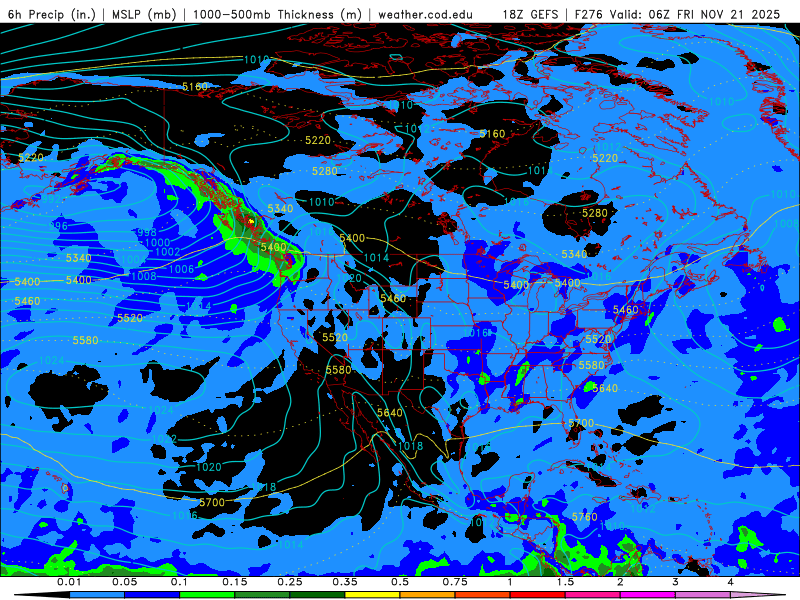Click the '1000' isobar label
This screenshot has width=800, height=600.
(158, 242)
